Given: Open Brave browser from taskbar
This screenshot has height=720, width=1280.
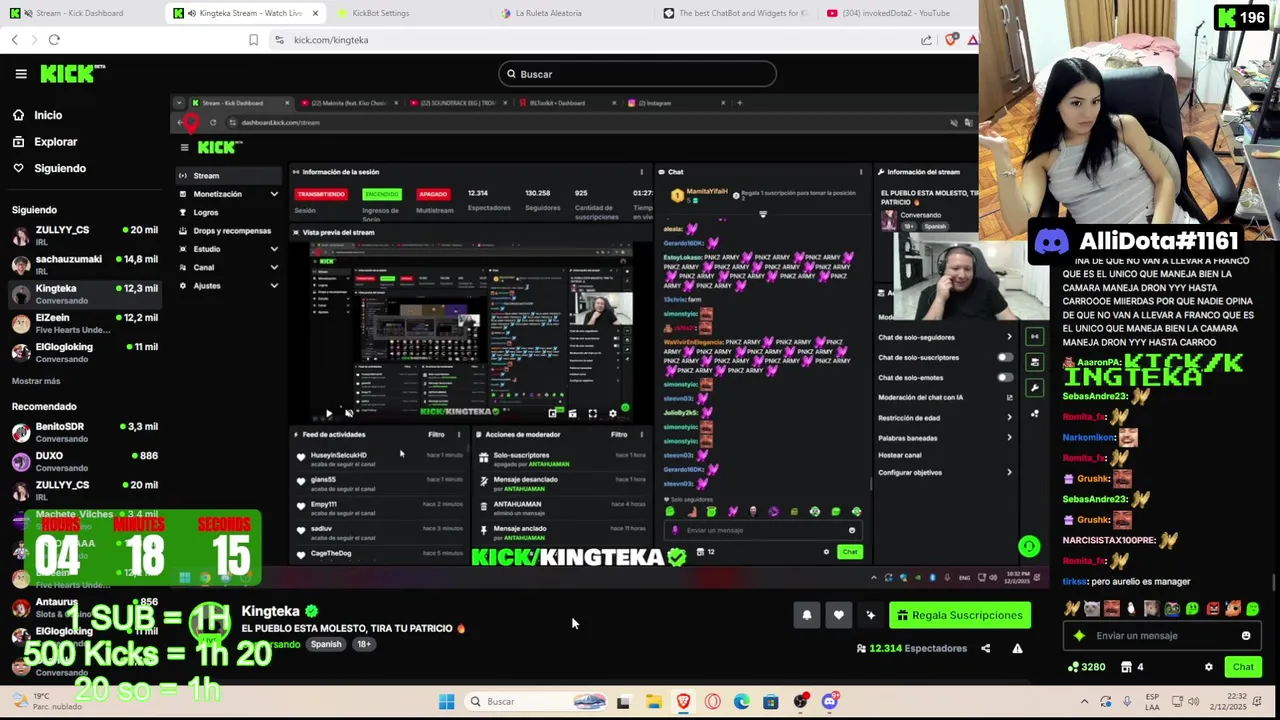Looking at the screenshot, I should (683, 702).
